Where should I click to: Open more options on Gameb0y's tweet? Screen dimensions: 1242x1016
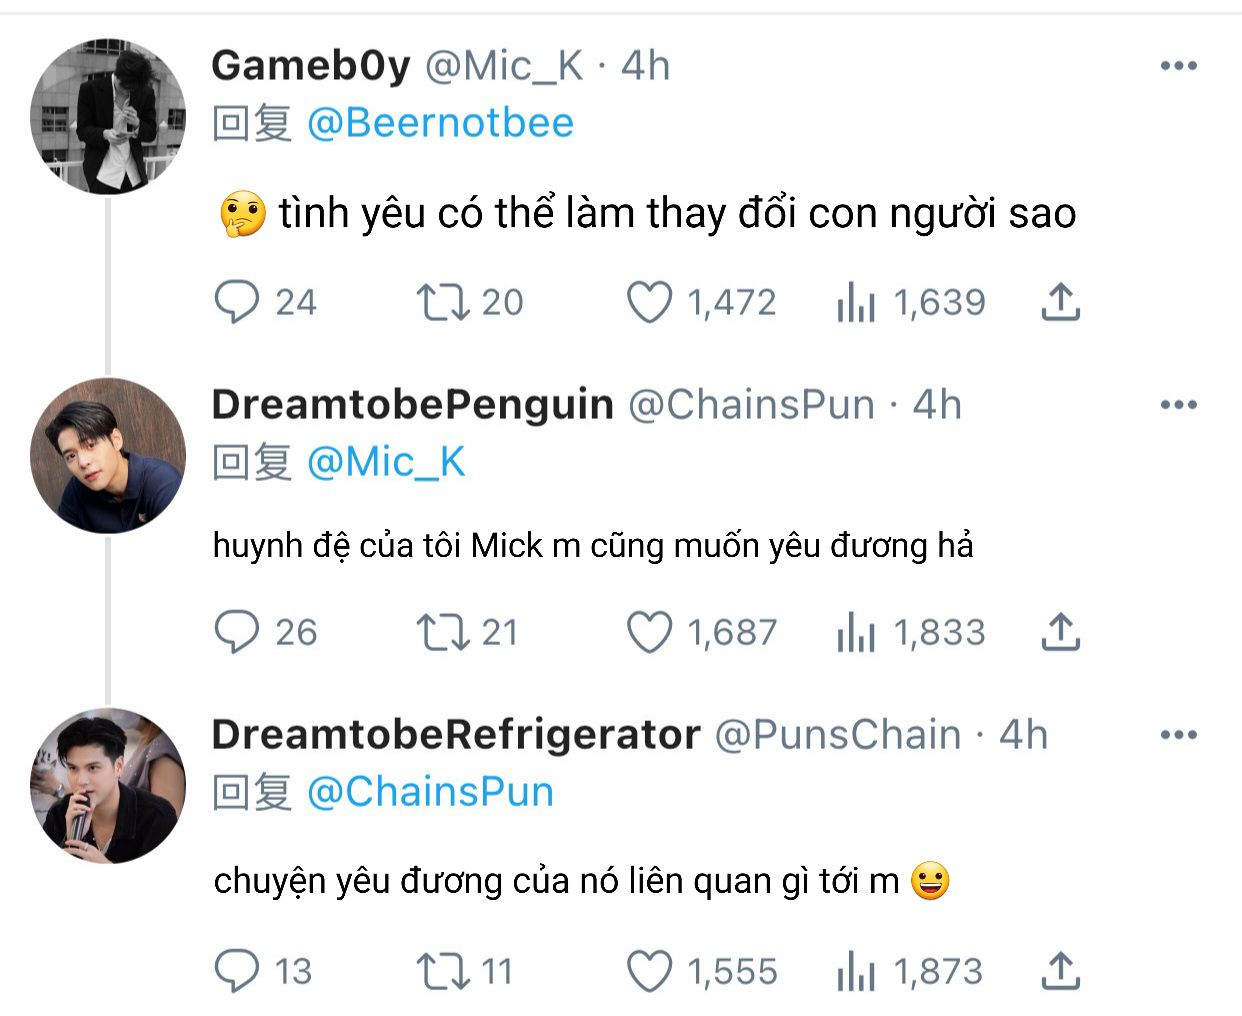(x=1179, y=66)
